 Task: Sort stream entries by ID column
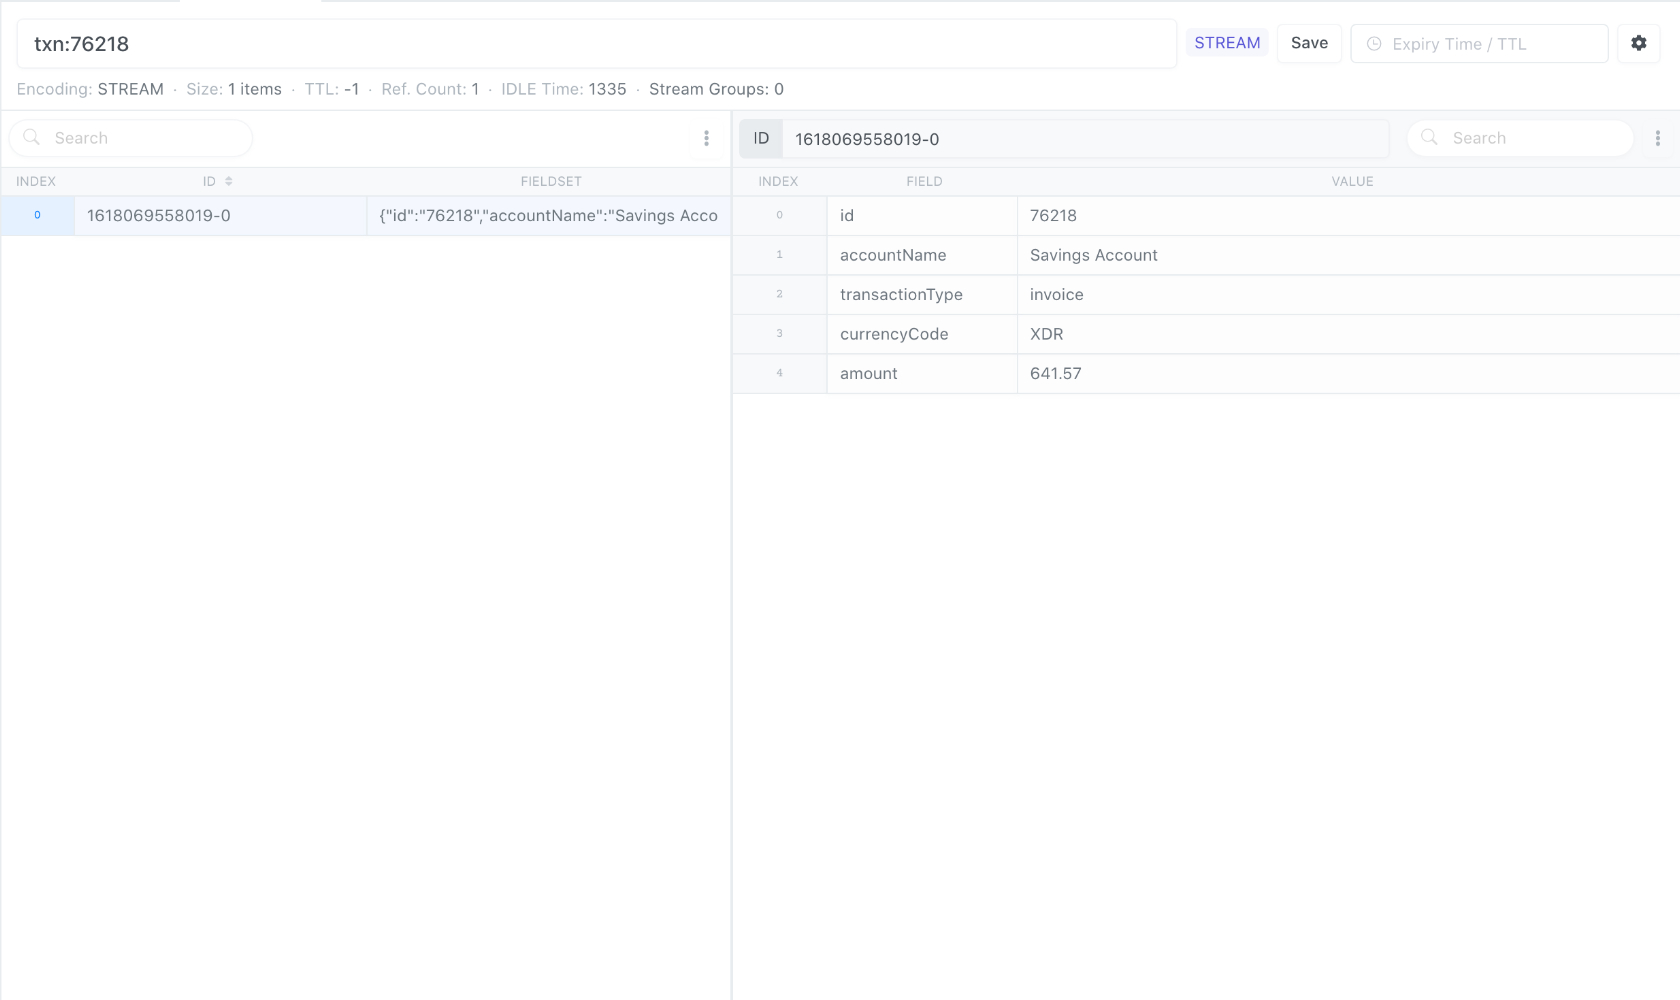click(x=228, y=181)
